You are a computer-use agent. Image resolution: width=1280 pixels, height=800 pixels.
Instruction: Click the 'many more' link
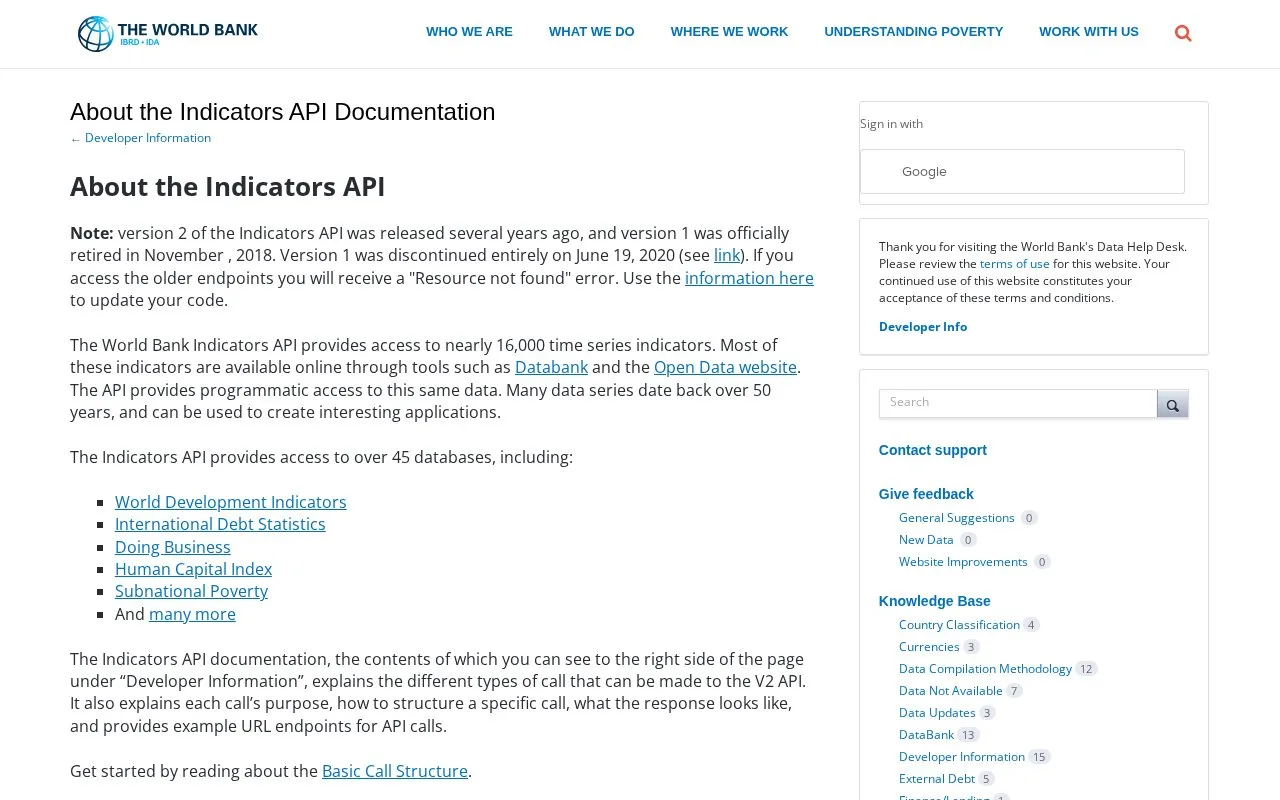[x=192, y=614]
